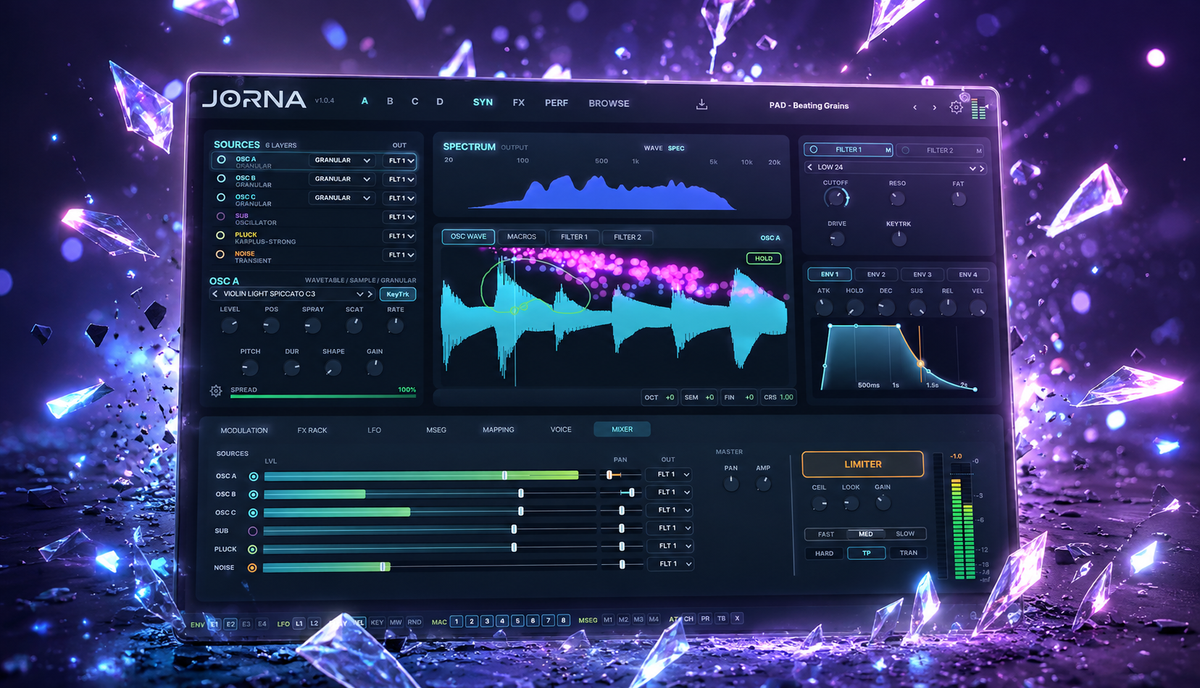1200x688 pixels.
Task: Select the HARD limiter mode
Action: coord(824,553)
